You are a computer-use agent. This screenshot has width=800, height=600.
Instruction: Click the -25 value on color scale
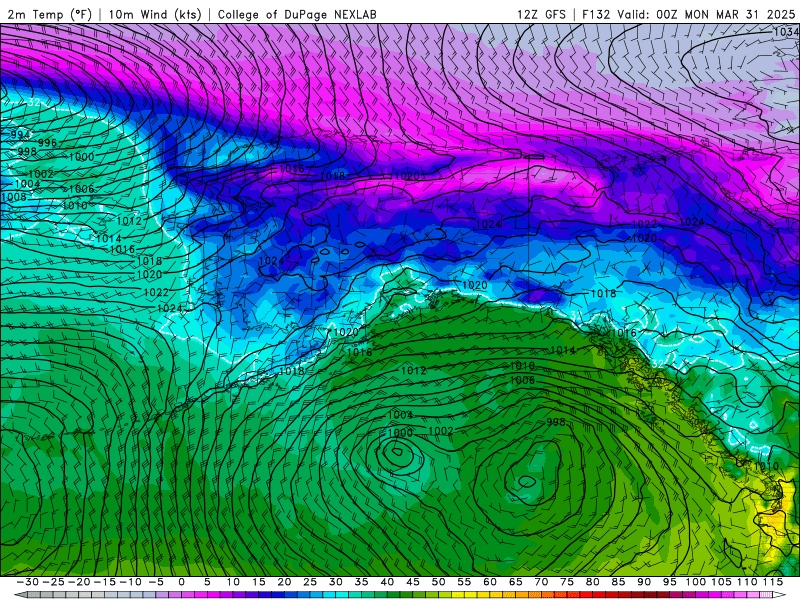coord(53,582)
